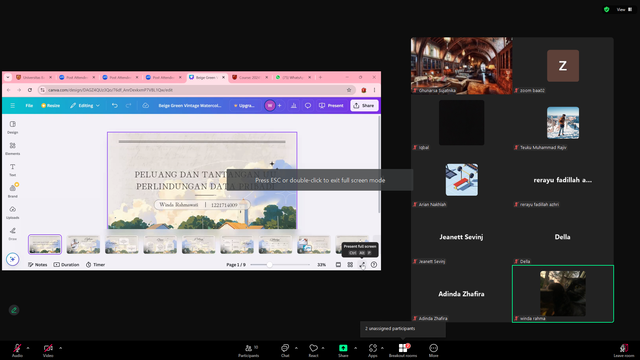The height and width of the screenshot is (360, 640).
Task: Open the Elements panel in Canva sidebar
Action: [13, 149]
